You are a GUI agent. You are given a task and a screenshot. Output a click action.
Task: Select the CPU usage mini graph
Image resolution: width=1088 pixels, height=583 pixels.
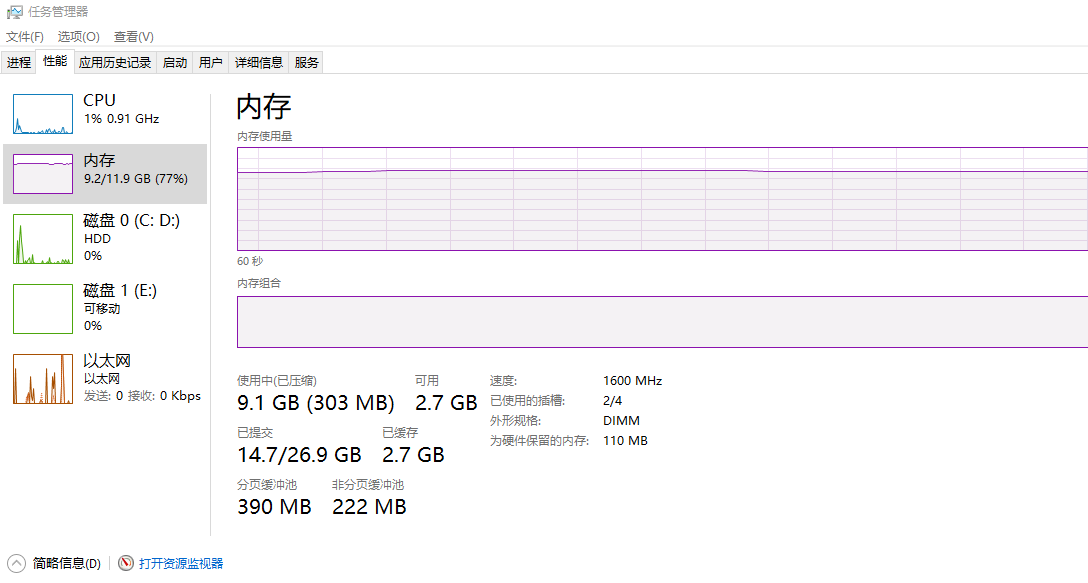(43, 114)
